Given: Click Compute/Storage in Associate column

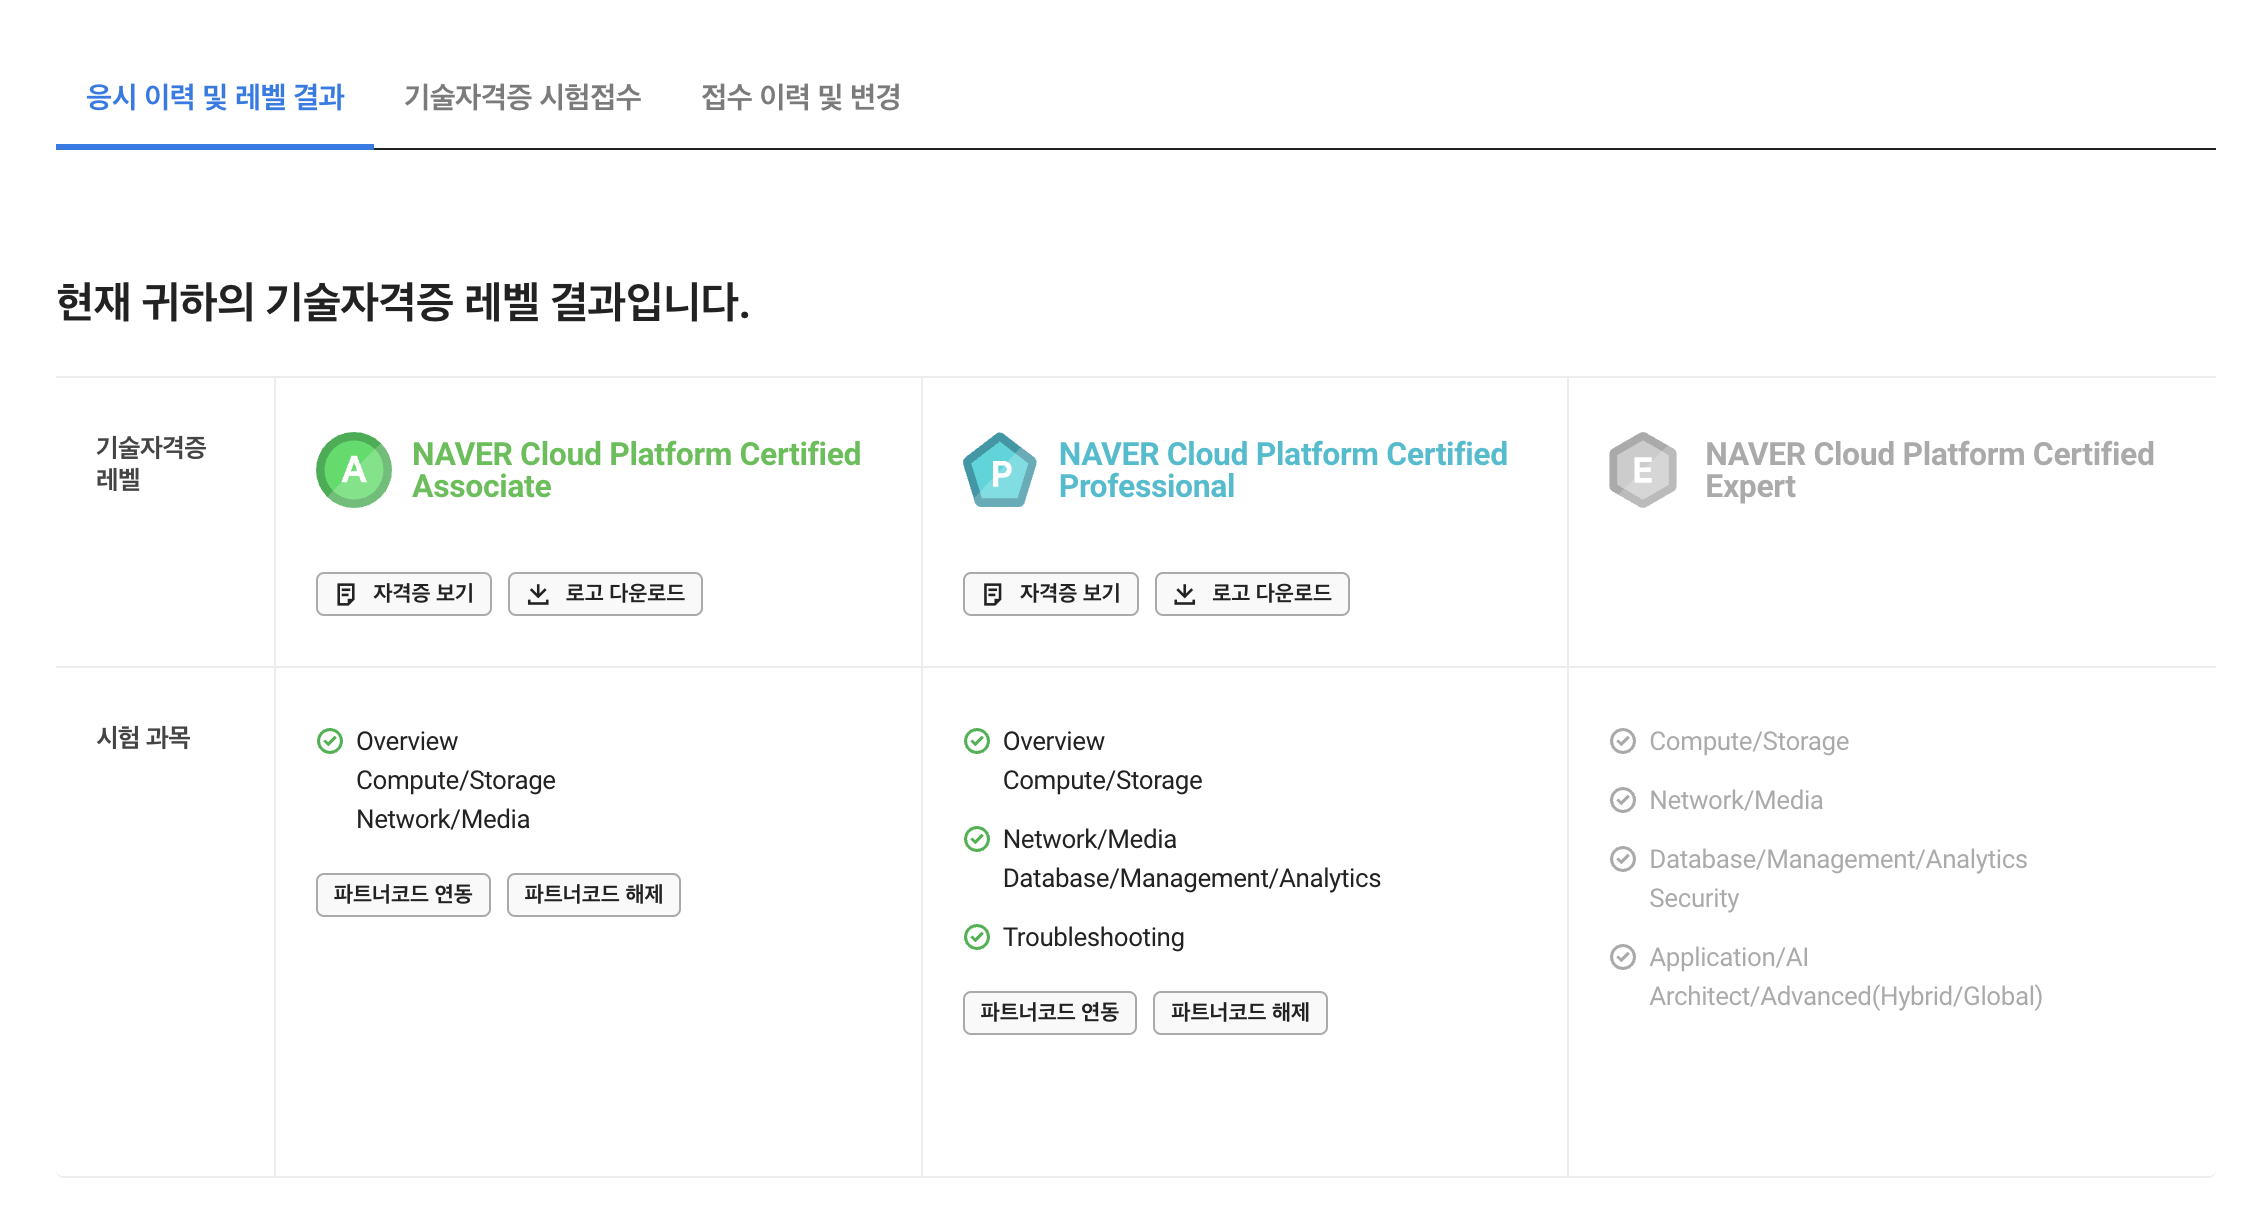Looking at the screenshot, I should [455, 780].
